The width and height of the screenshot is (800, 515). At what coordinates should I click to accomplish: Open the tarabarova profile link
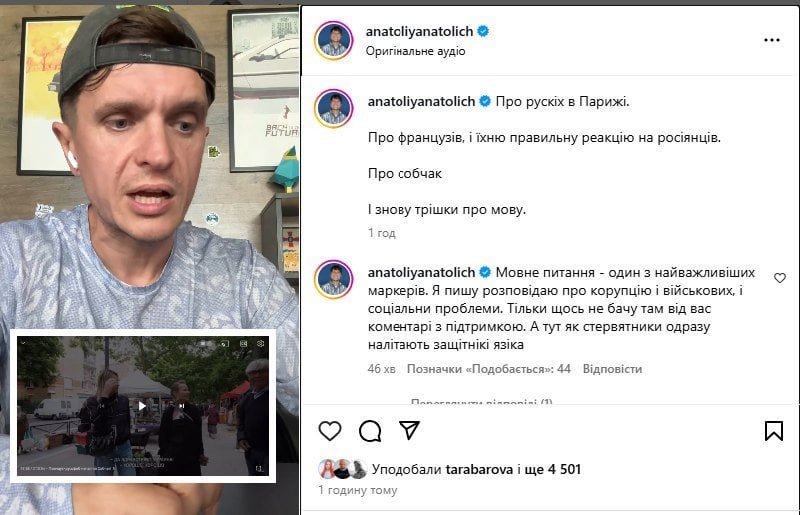[479, 470]
